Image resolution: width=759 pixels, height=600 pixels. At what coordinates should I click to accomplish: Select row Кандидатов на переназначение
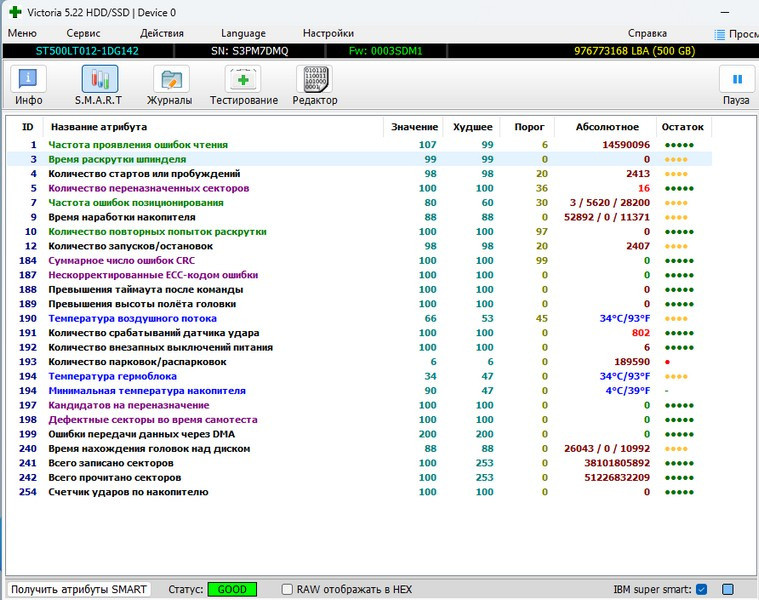[x=359, y=405]
